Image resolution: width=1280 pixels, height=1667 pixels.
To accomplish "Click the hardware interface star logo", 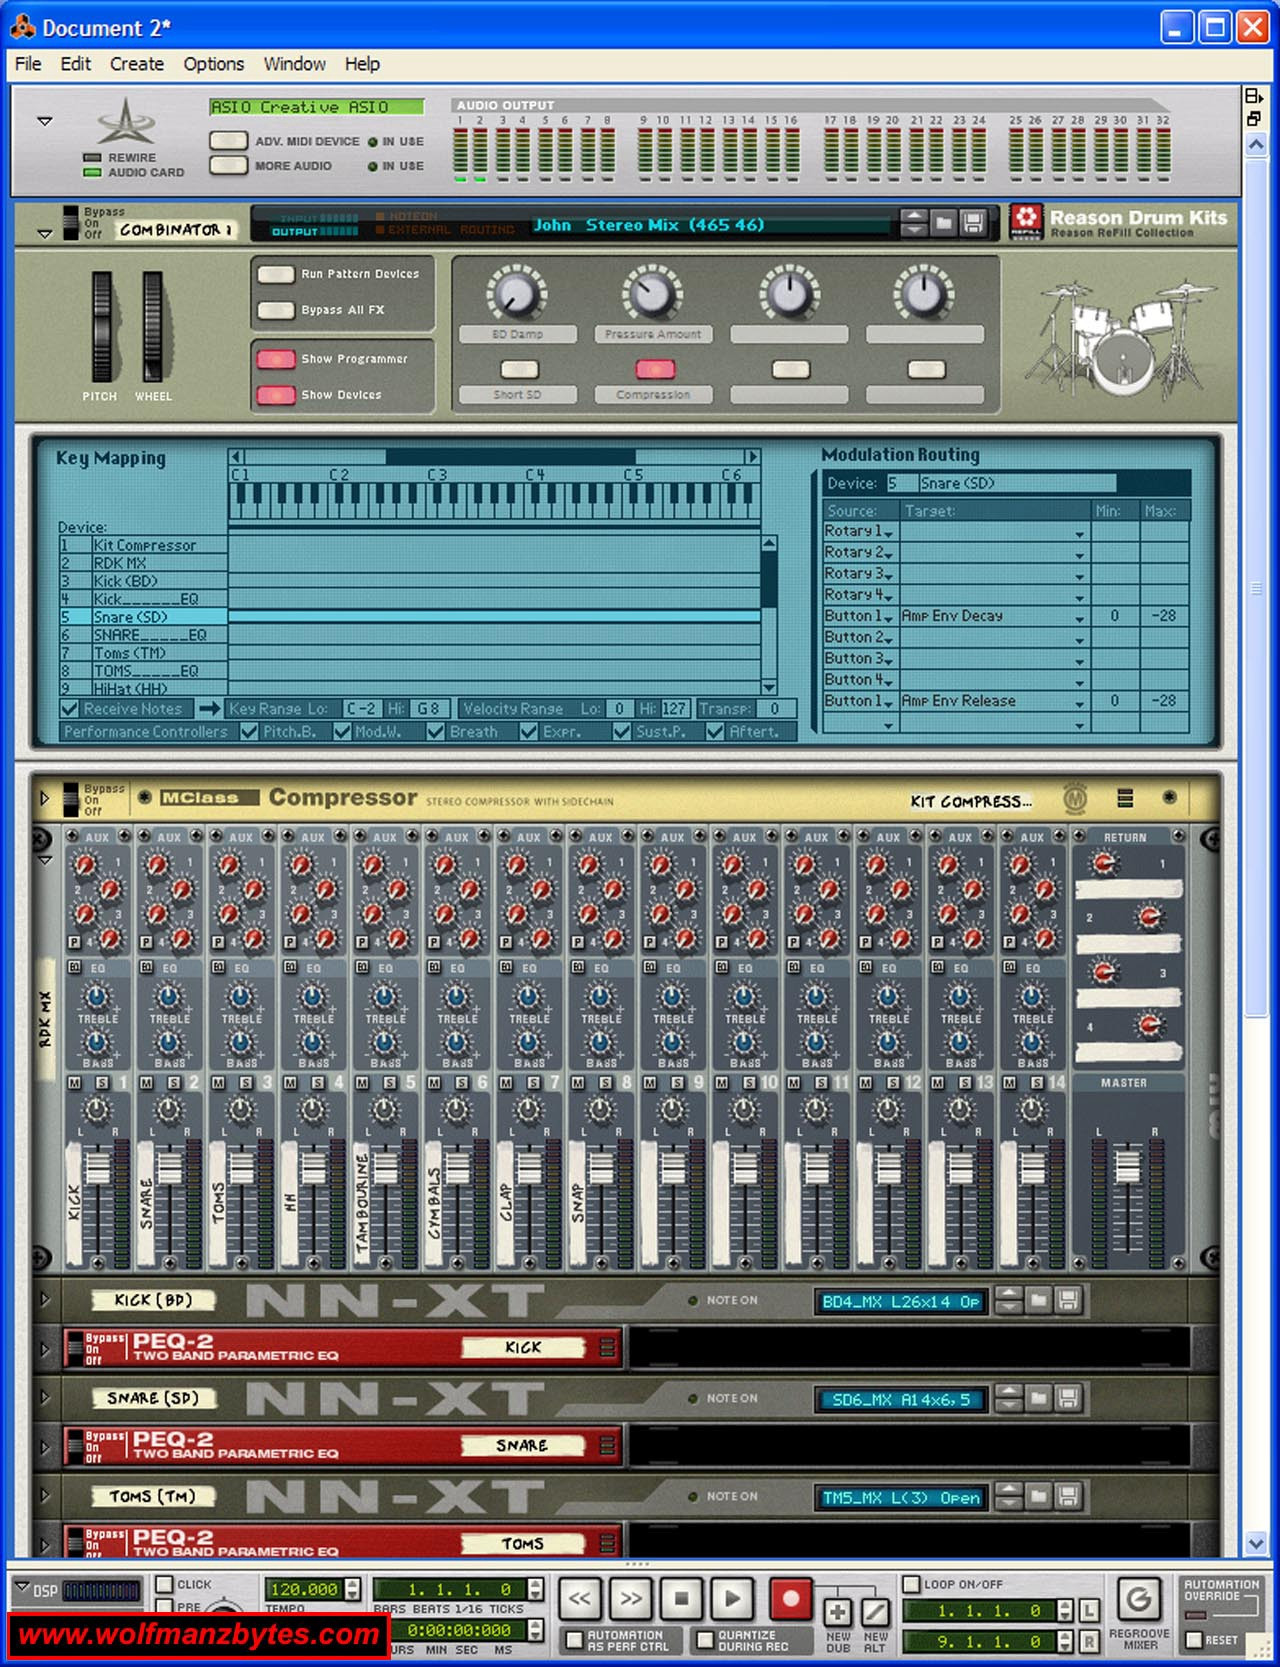I will pyautogui.click(x=125, y=122).
